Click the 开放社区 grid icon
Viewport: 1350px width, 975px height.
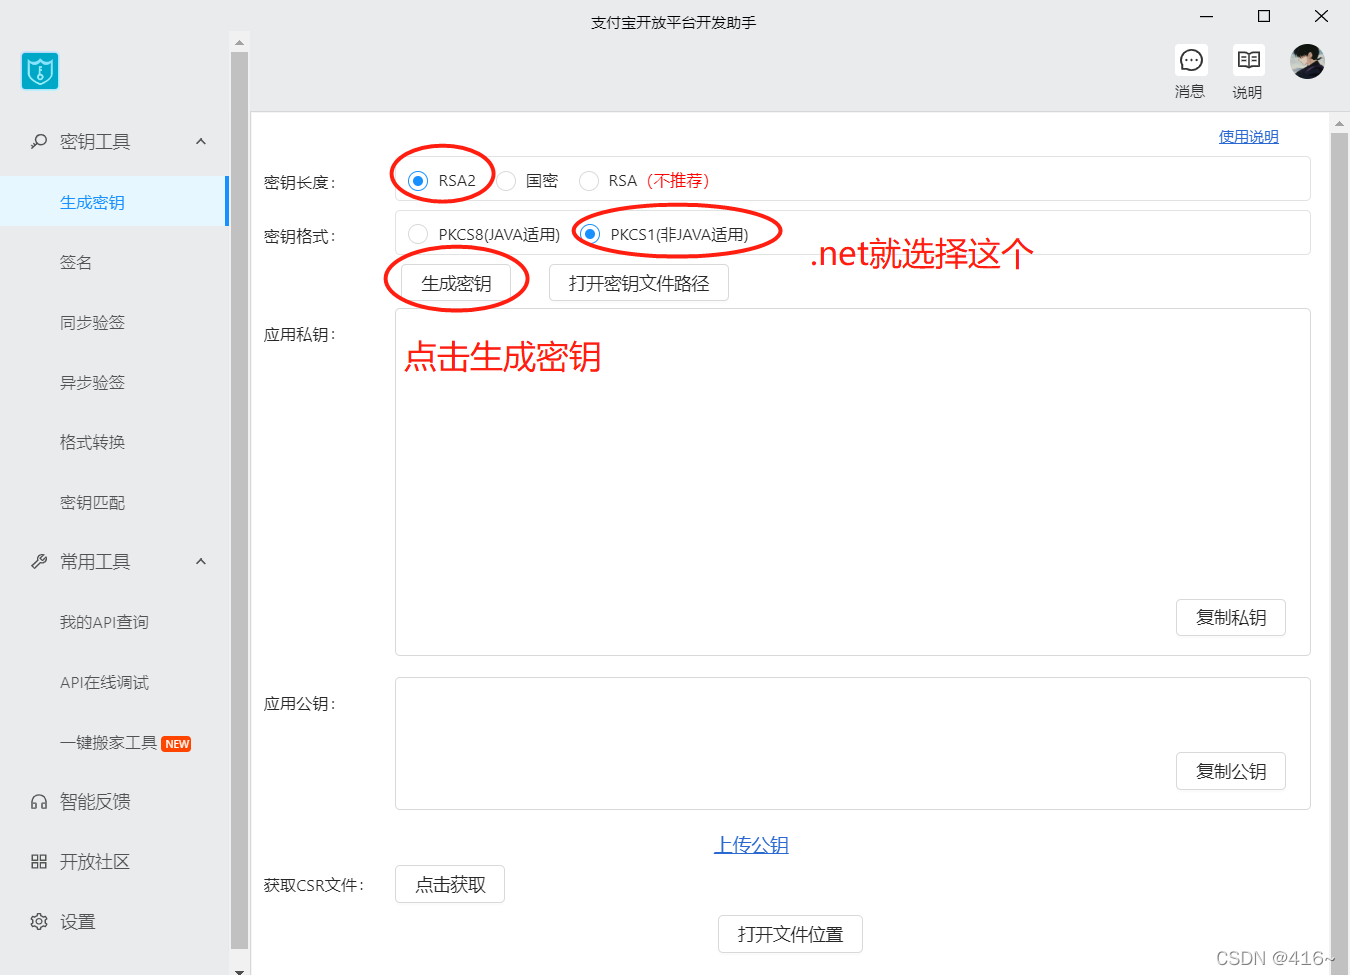coord(39,862)
